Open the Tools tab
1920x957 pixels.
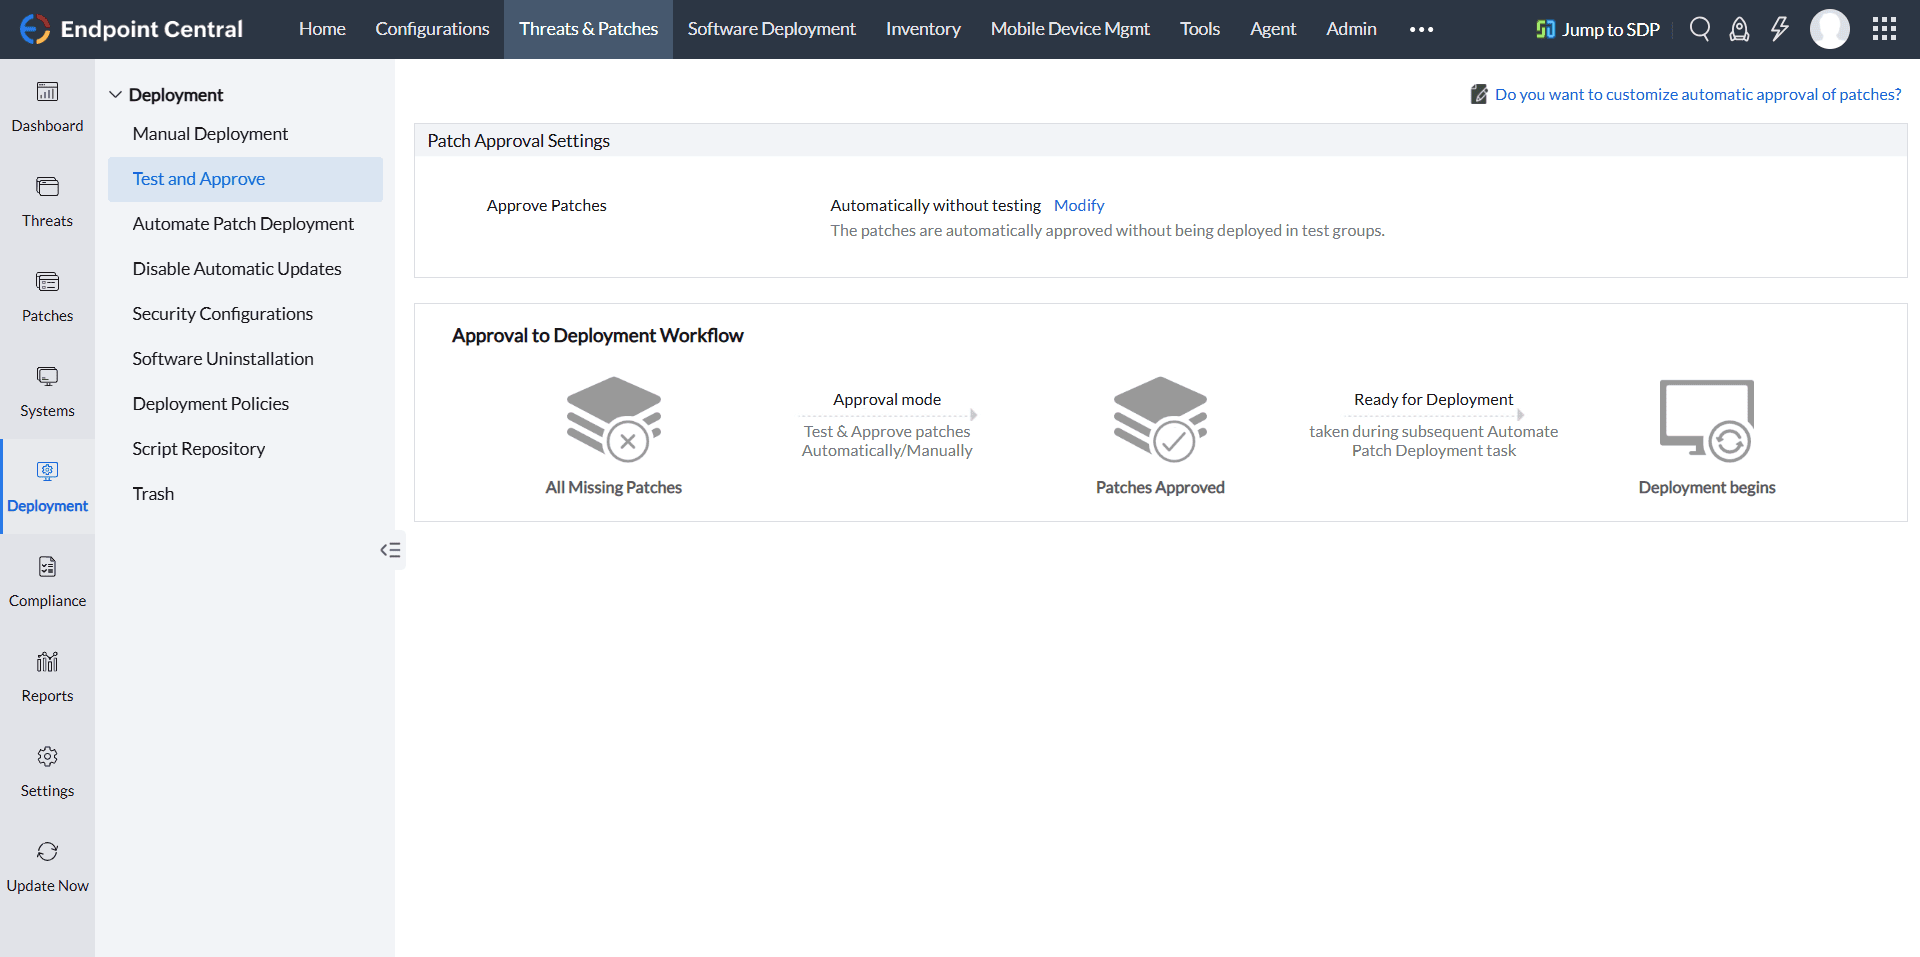point(1200,29)
